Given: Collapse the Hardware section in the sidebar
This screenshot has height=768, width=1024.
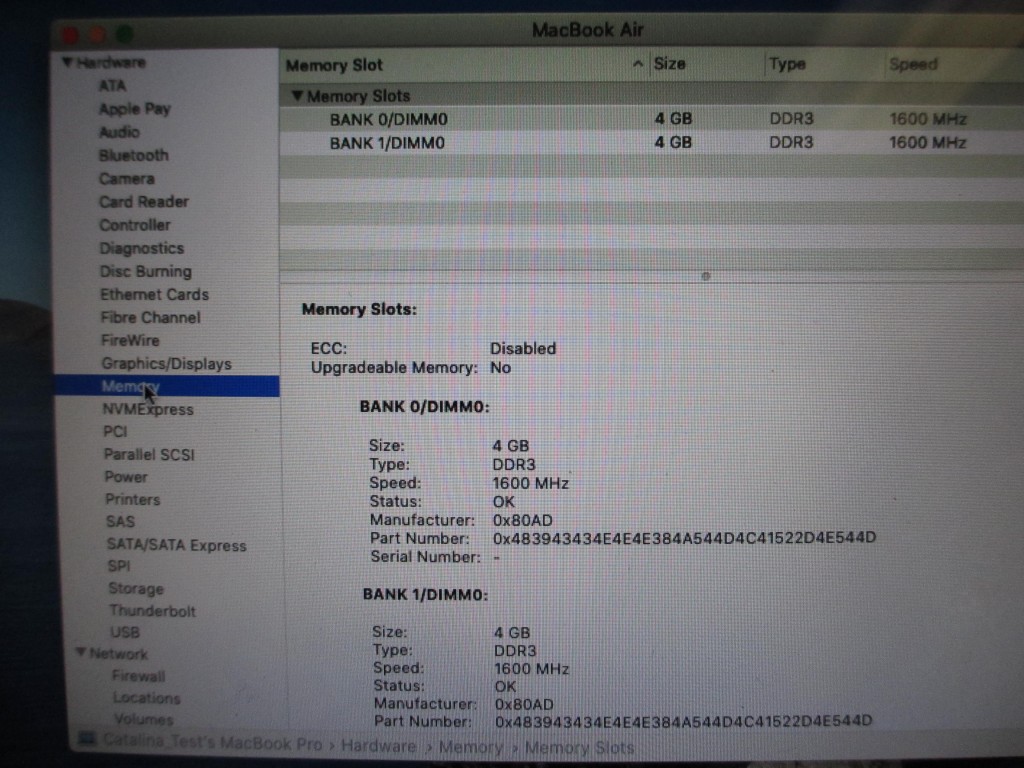Looking at the screenshot, I should (x=67, y=63).
